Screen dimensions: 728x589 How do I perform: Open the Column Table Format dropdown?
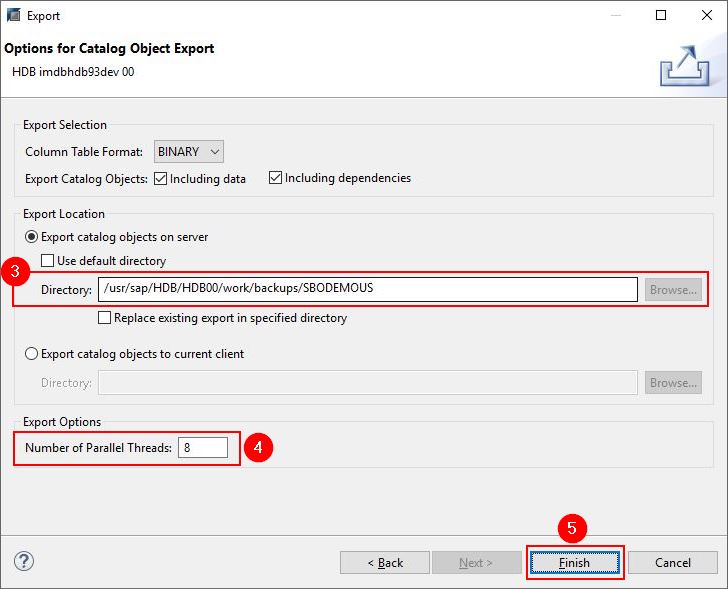(188, 152)
